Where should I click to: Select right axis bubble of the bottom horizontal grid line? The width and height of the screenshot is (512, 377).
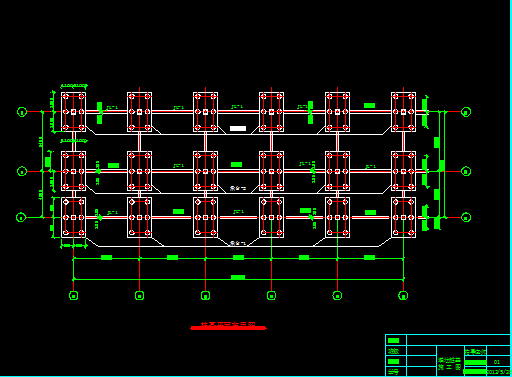466,217
